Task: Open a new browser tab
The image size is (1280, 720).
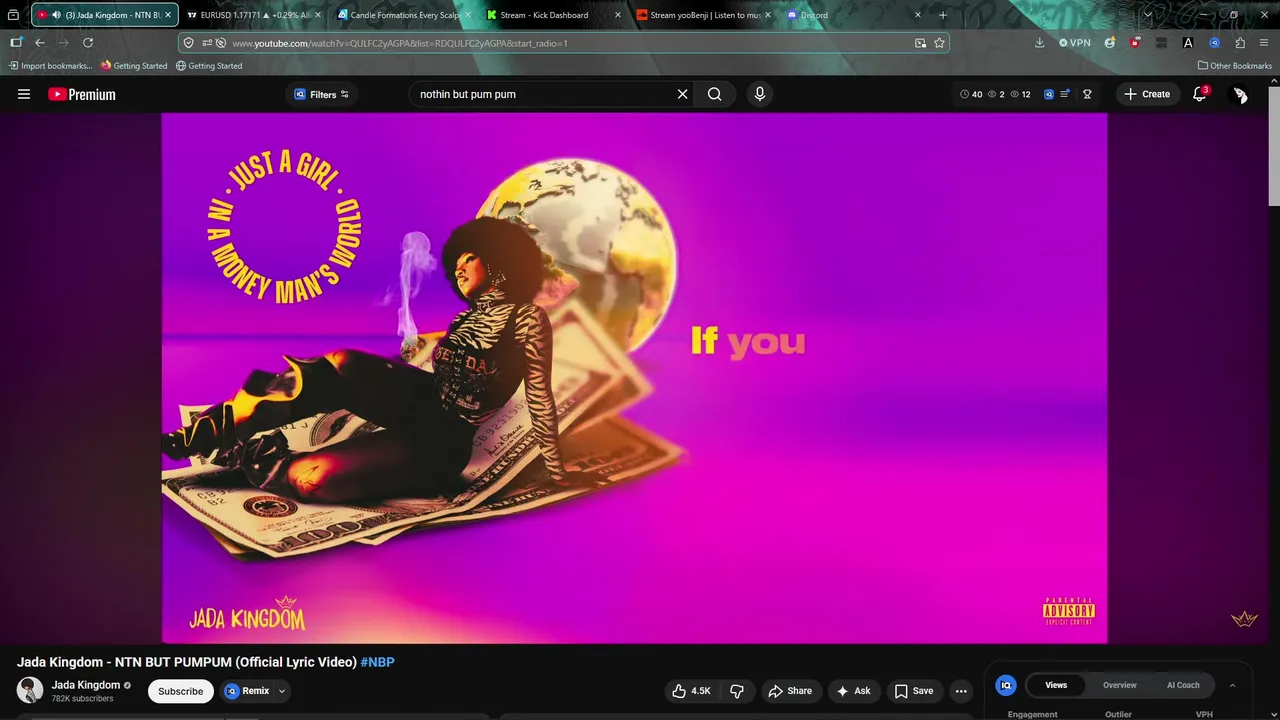Action: click(x=942, y=15)
